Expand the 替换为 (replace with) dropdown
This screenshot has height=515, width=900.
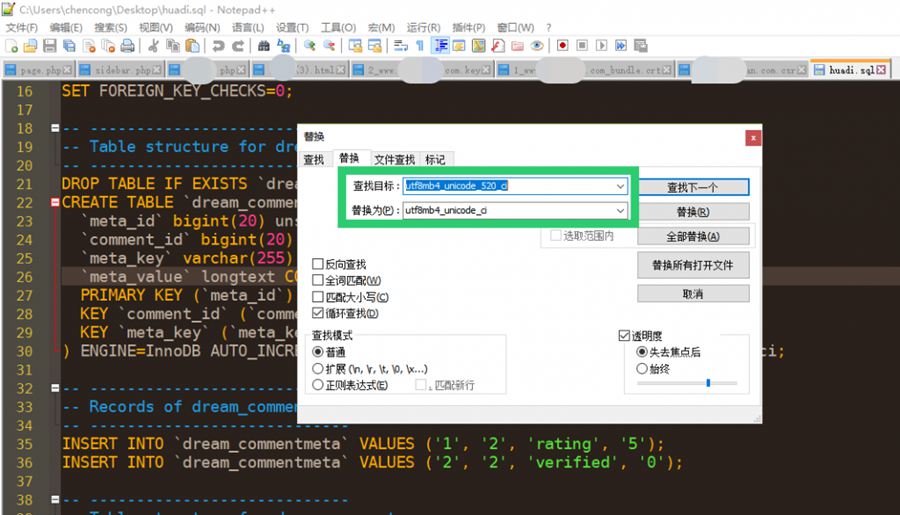[620, 211]
